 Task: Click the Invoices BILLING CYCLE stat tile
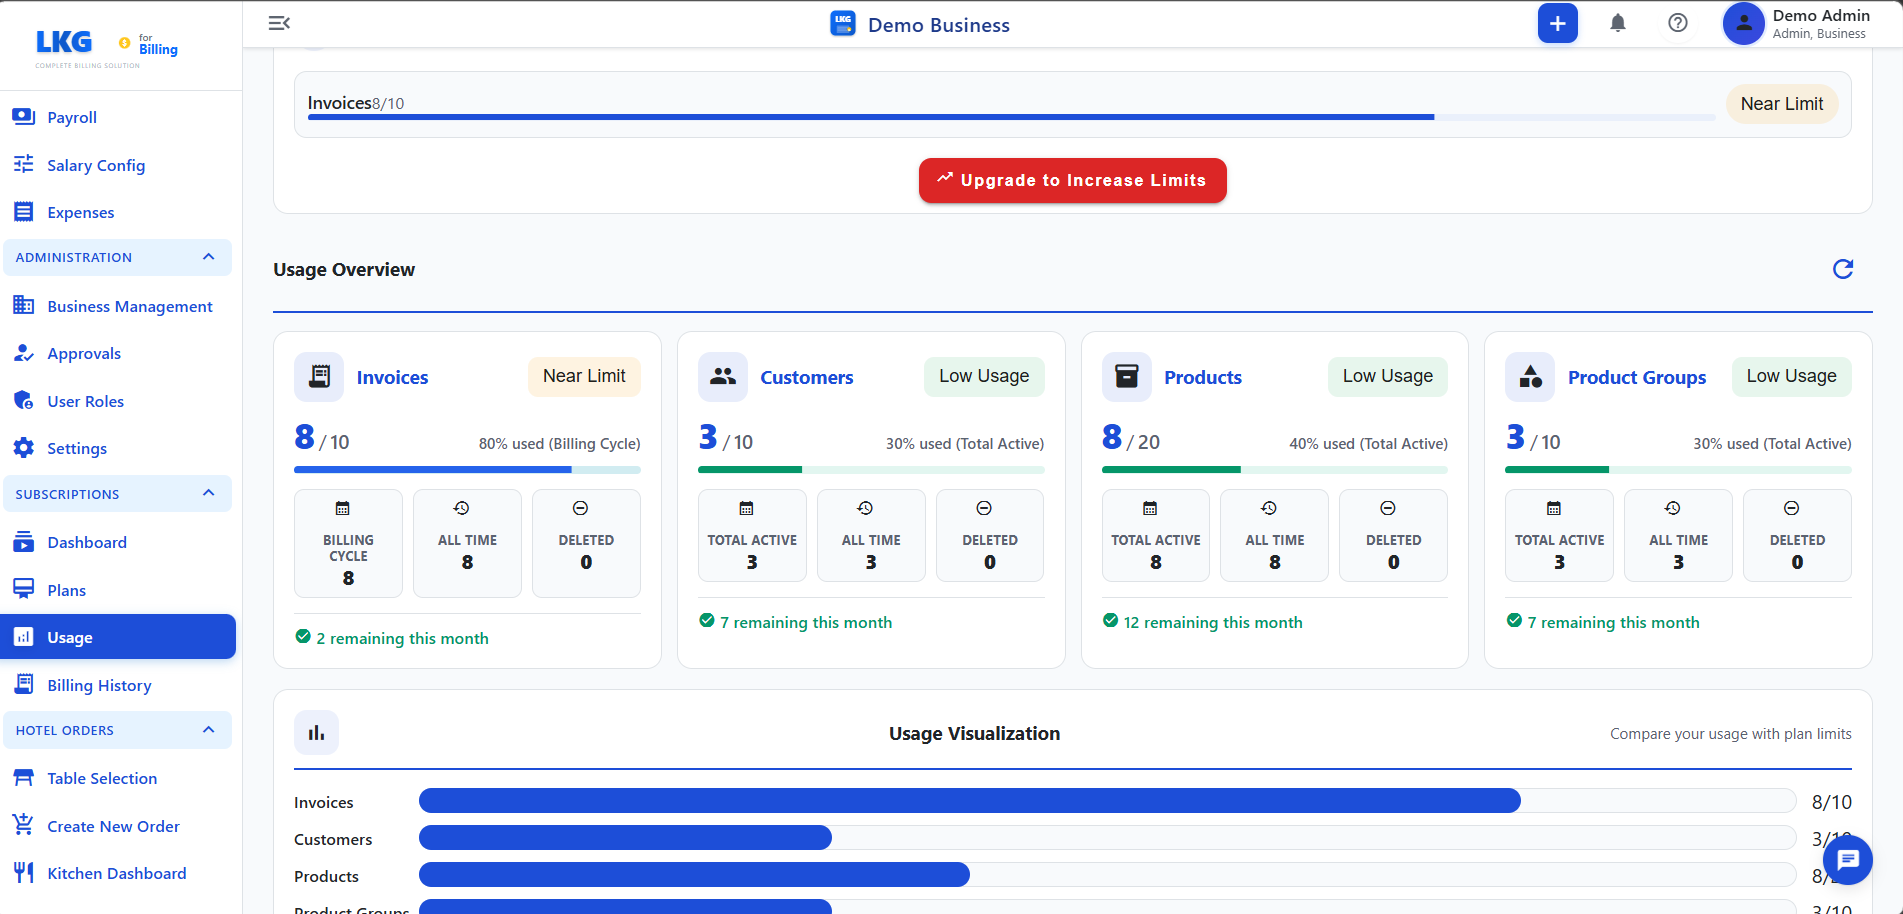[x=348, y=543]
